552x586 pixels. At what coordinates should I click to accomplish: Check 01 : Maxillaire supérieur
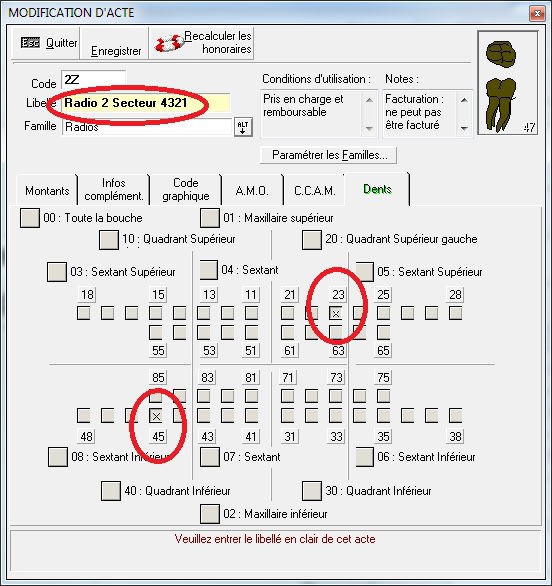click(x=210, y=218)
